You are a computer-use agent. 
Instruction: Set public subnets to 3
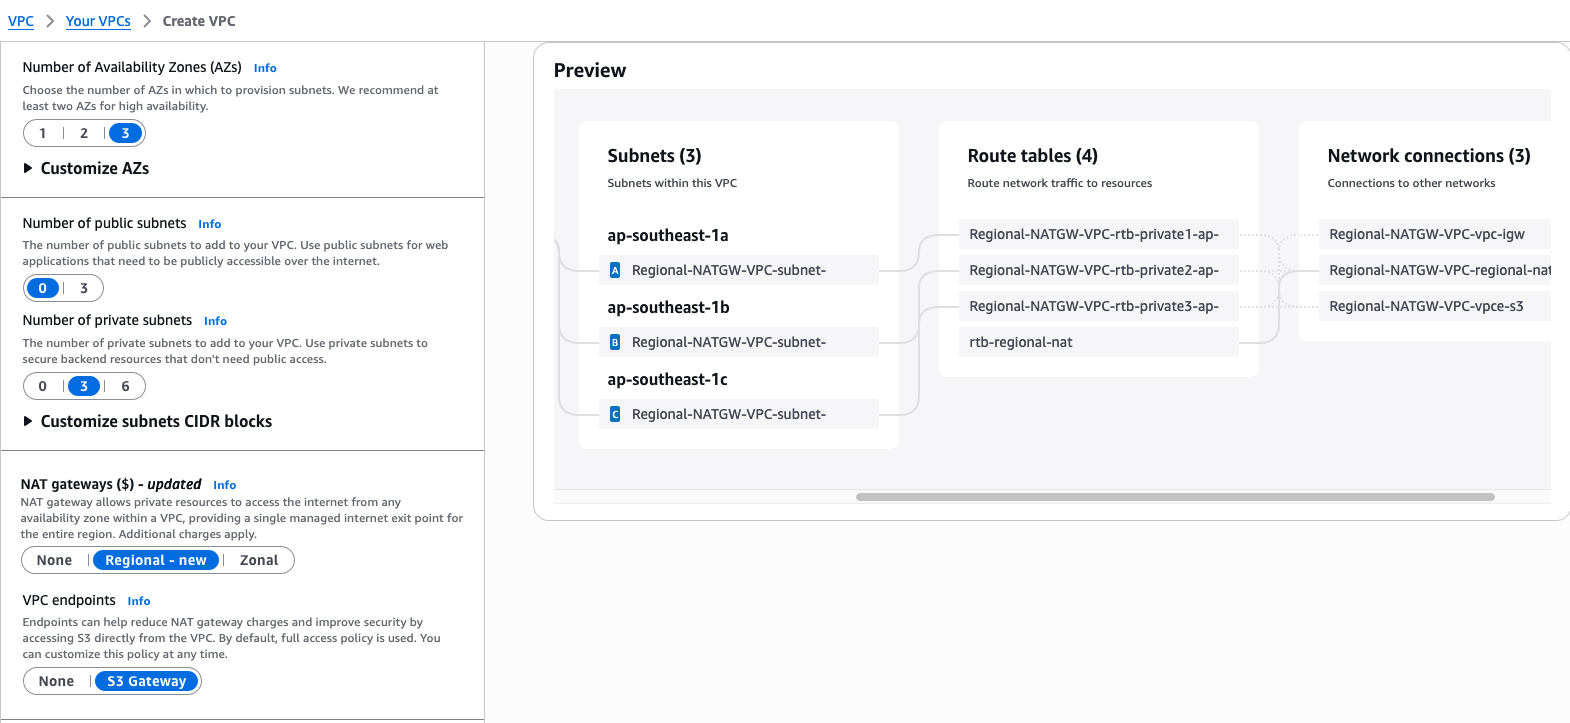(x=84, y=288)
